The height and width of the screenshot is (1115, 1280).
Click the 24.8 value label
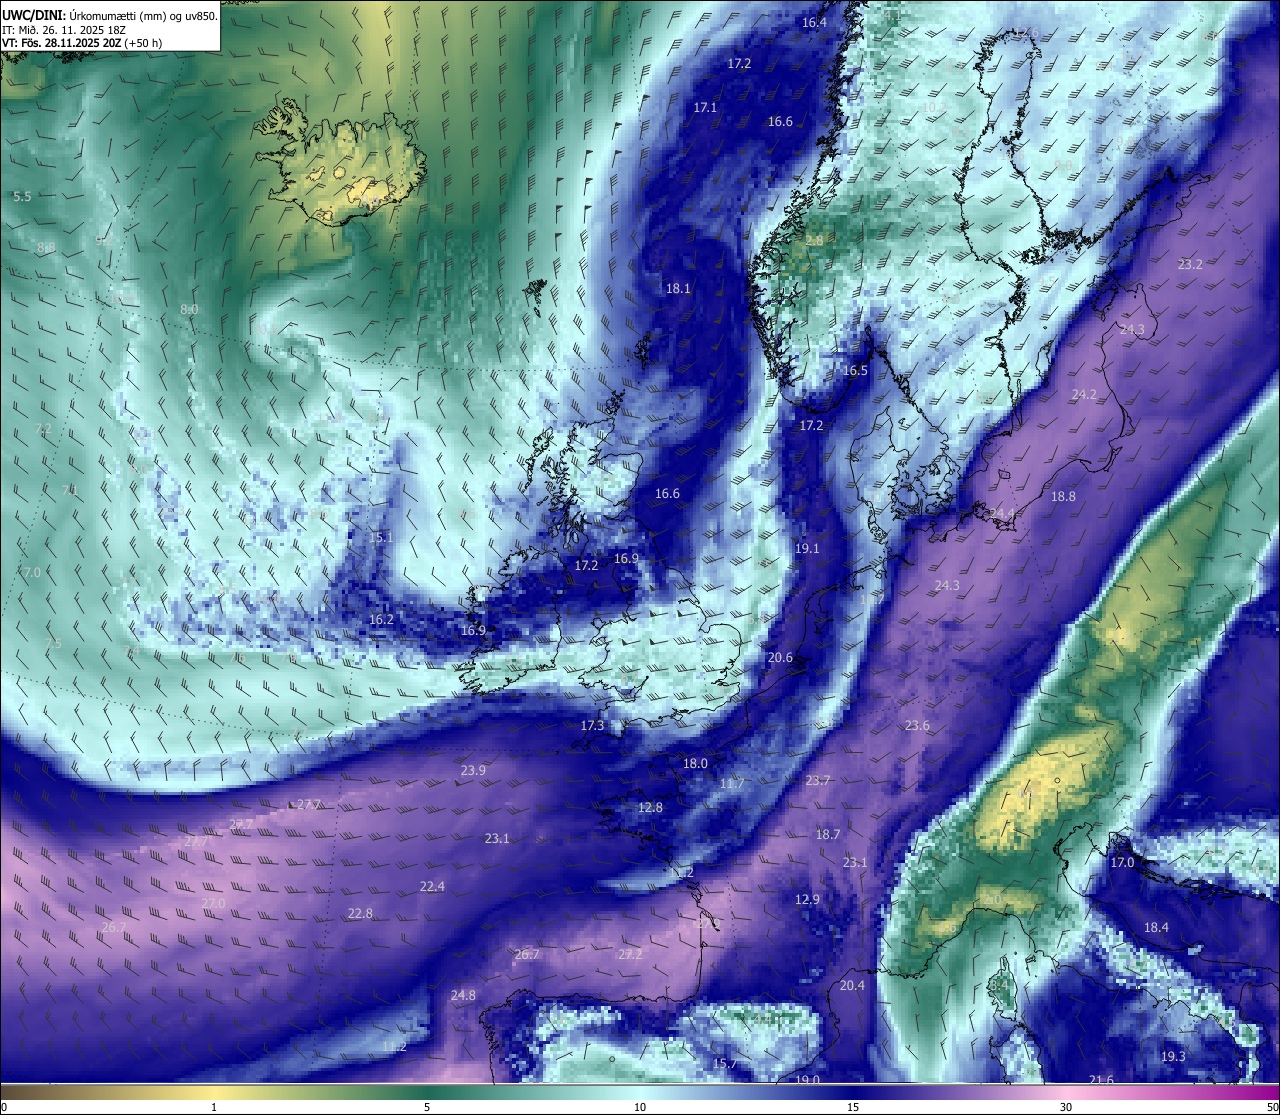coord(463,995)
